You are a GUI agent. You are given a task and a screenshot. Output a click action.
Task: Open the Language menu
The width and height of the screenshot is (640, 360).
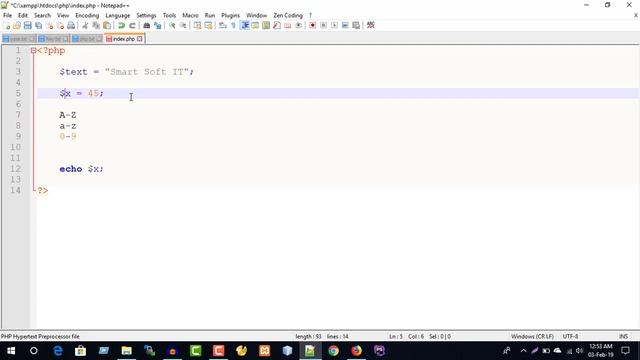(x=118, y=16)
